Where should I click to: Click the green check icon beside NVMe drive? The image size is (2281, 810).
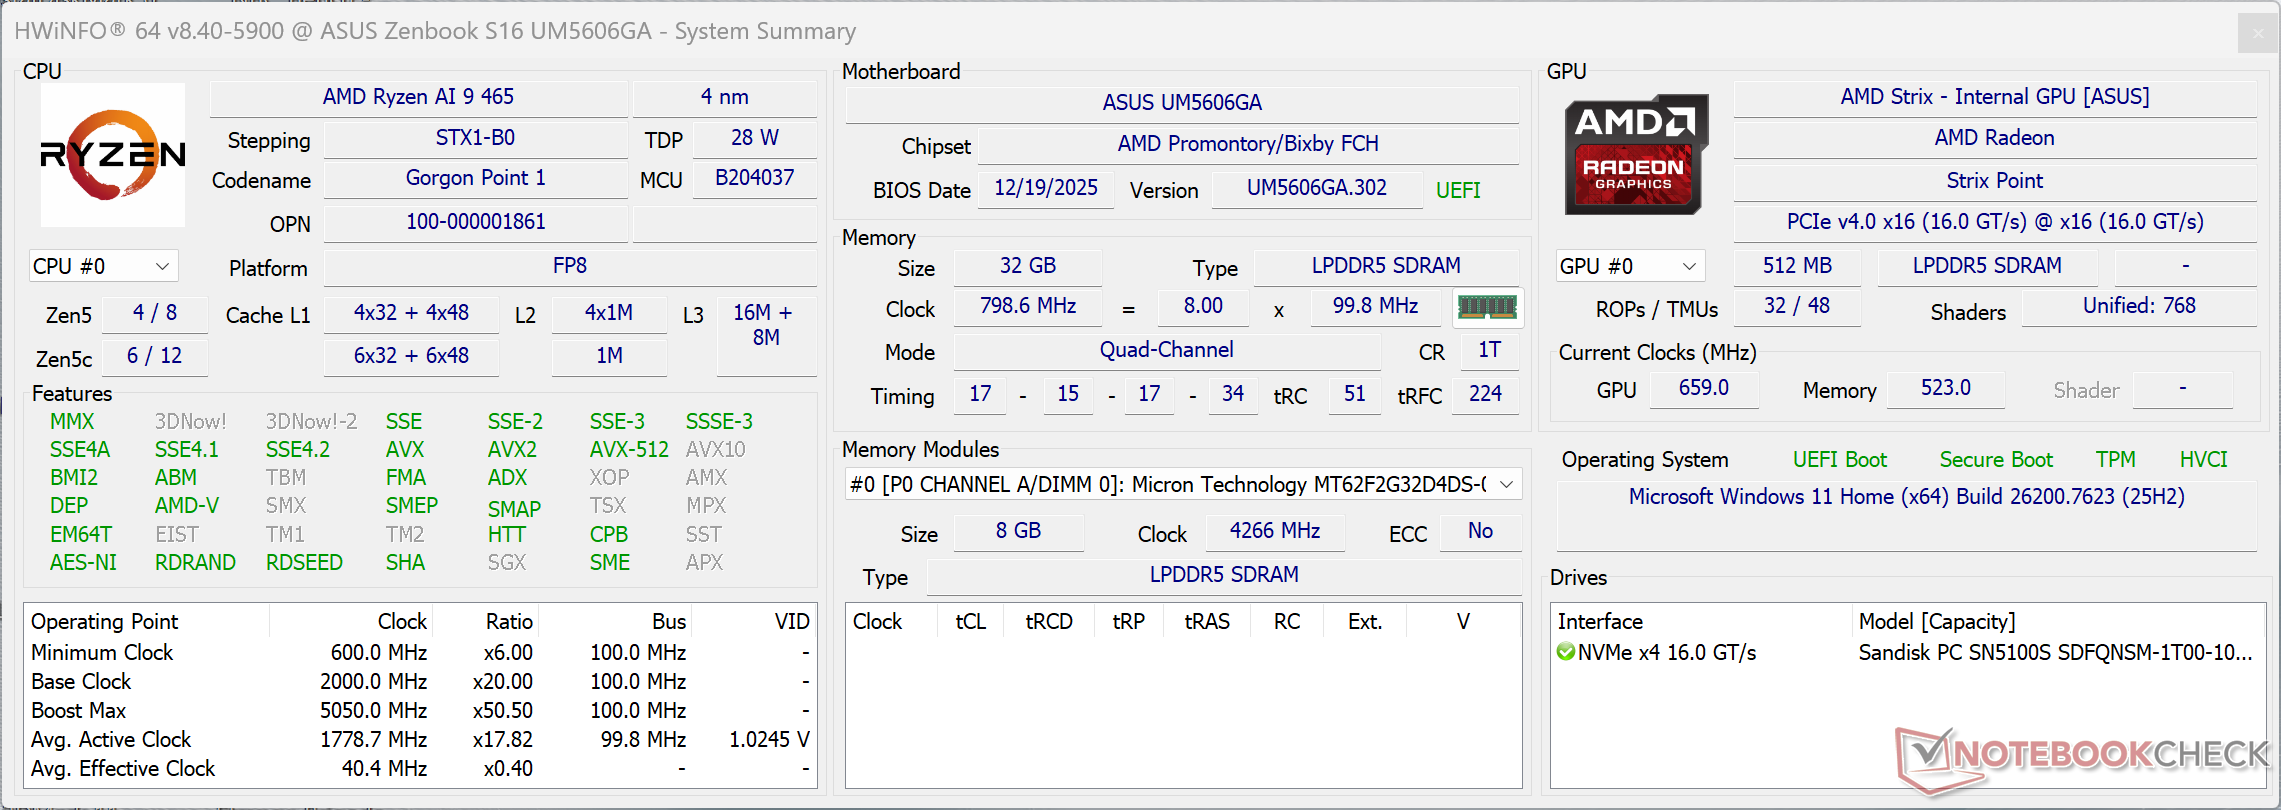(1566, 652)
